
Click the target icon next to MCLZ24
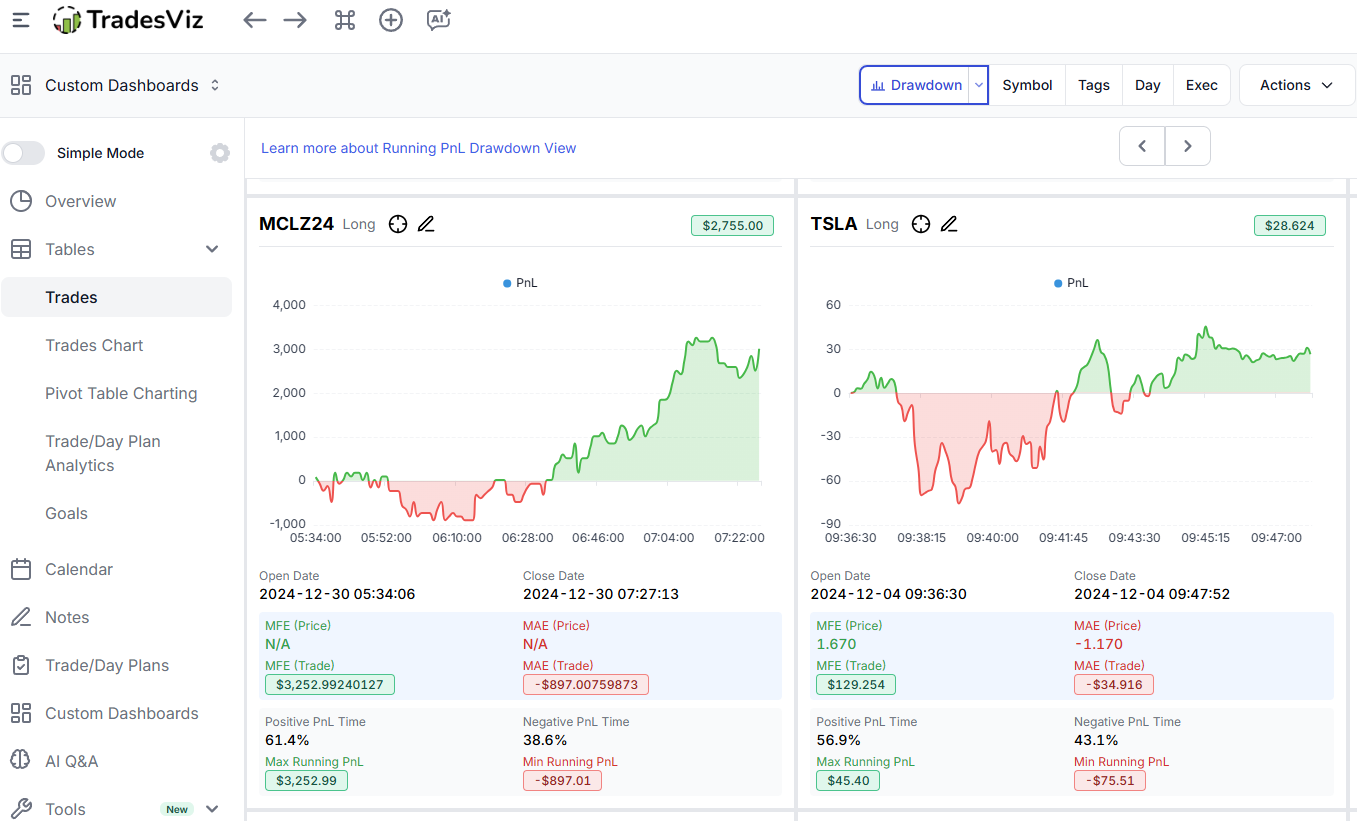click(398, 224)
